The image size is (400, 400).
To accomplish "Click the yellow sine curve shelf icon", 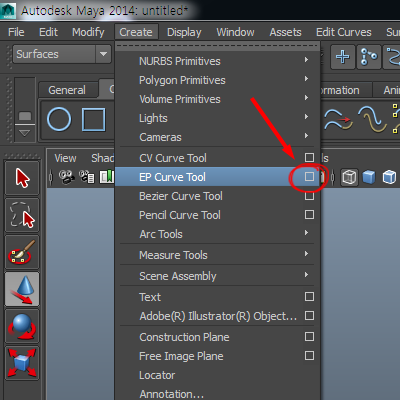I will tap(372, 119).
